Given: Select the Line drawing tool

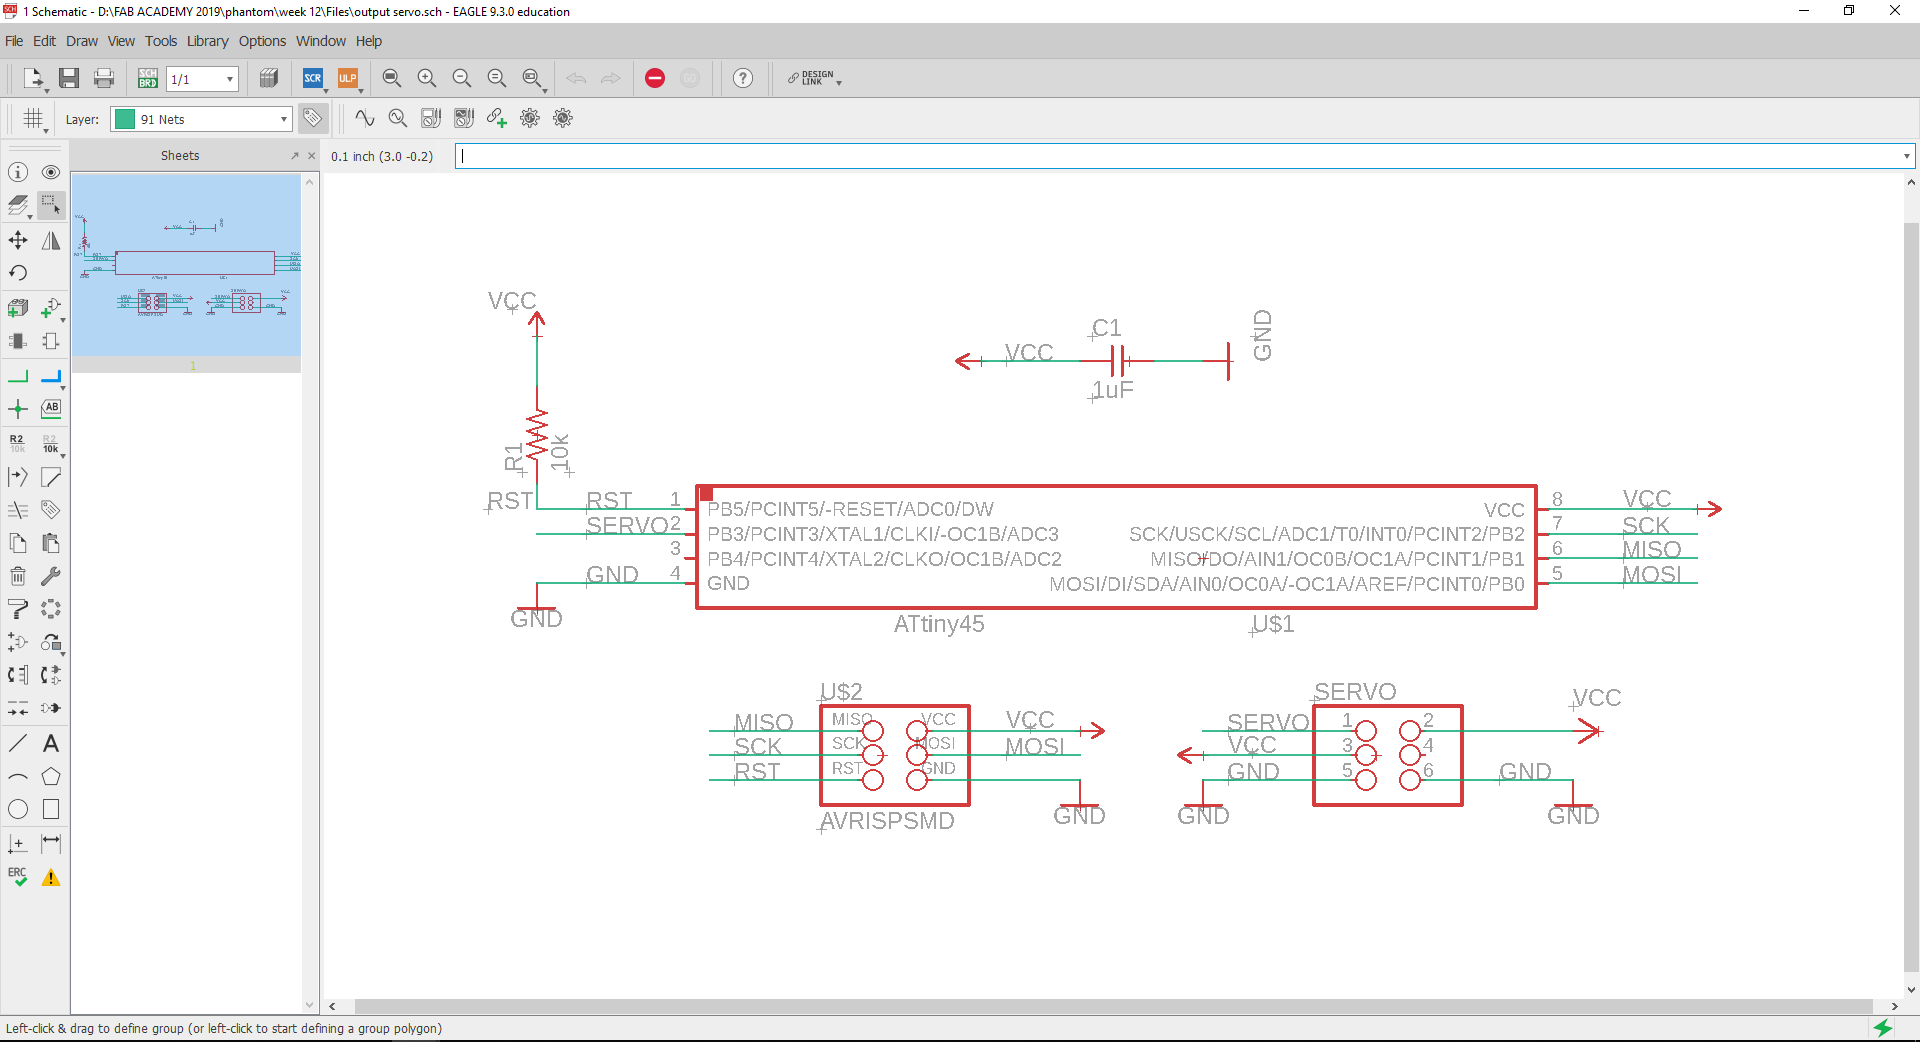Looking at the screenshot, I should pyautogui.click(x=18, y=743).
